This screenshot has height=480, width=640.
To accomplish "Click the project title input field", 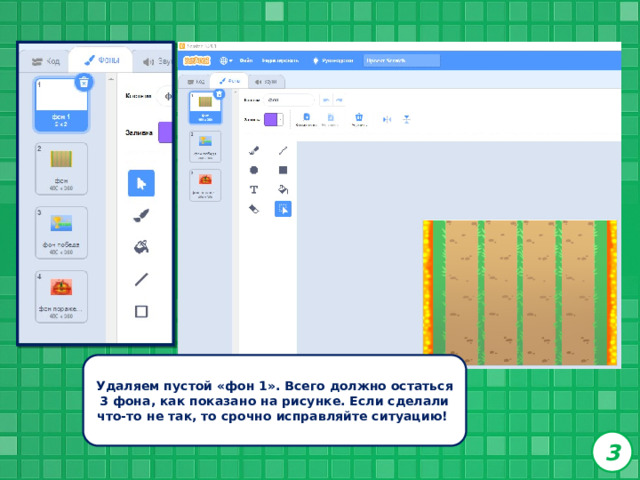I will coord(402,61).
